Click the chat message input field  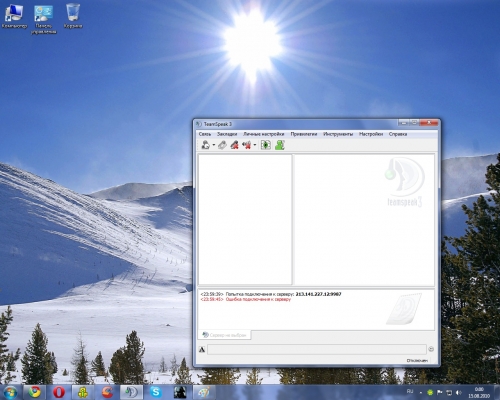tap(317, 349)
